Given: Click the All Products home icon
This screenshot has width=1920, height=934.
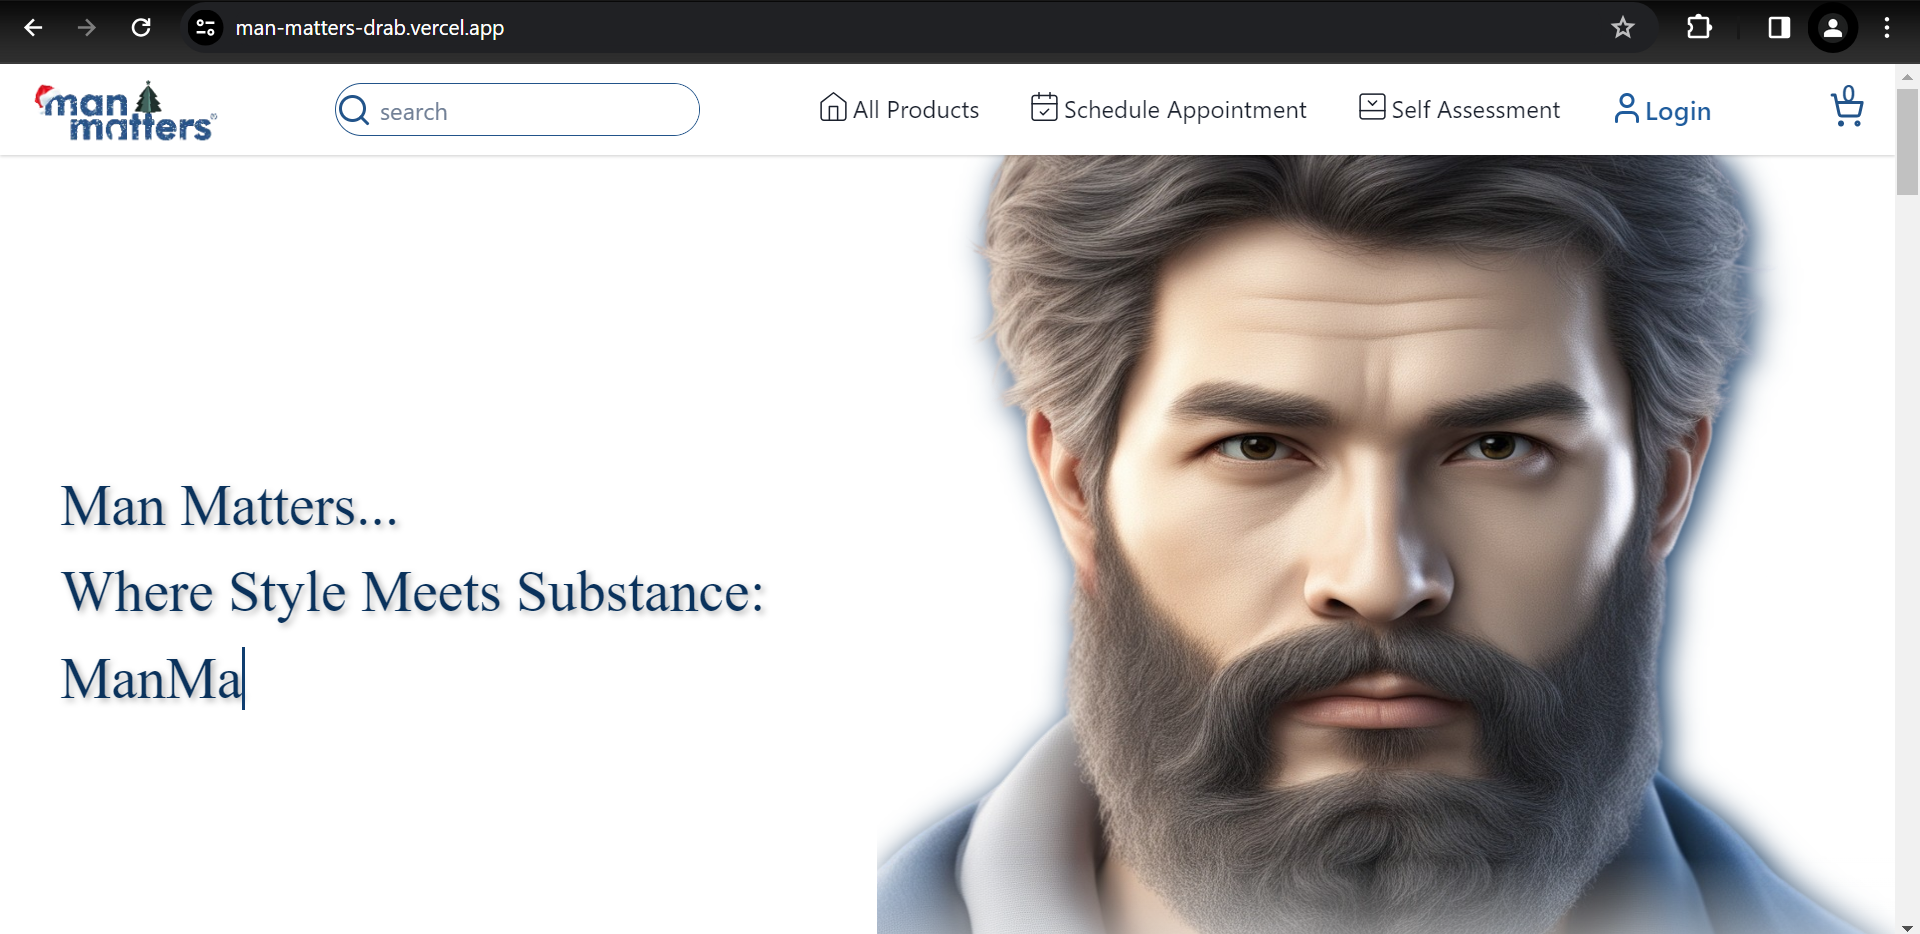Looking at the screenshot, I should [x=833, y=108].
